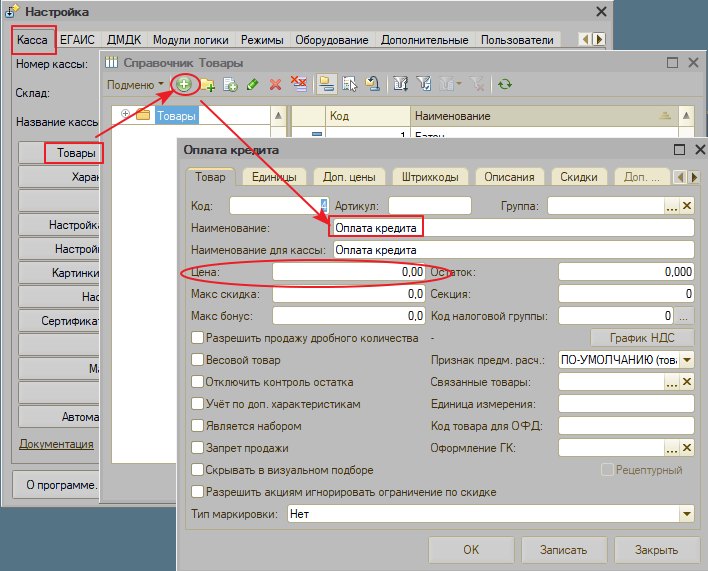Click into the Цена input field
Image resolution: width=708 pixels, height=571 pixels.
349,272
